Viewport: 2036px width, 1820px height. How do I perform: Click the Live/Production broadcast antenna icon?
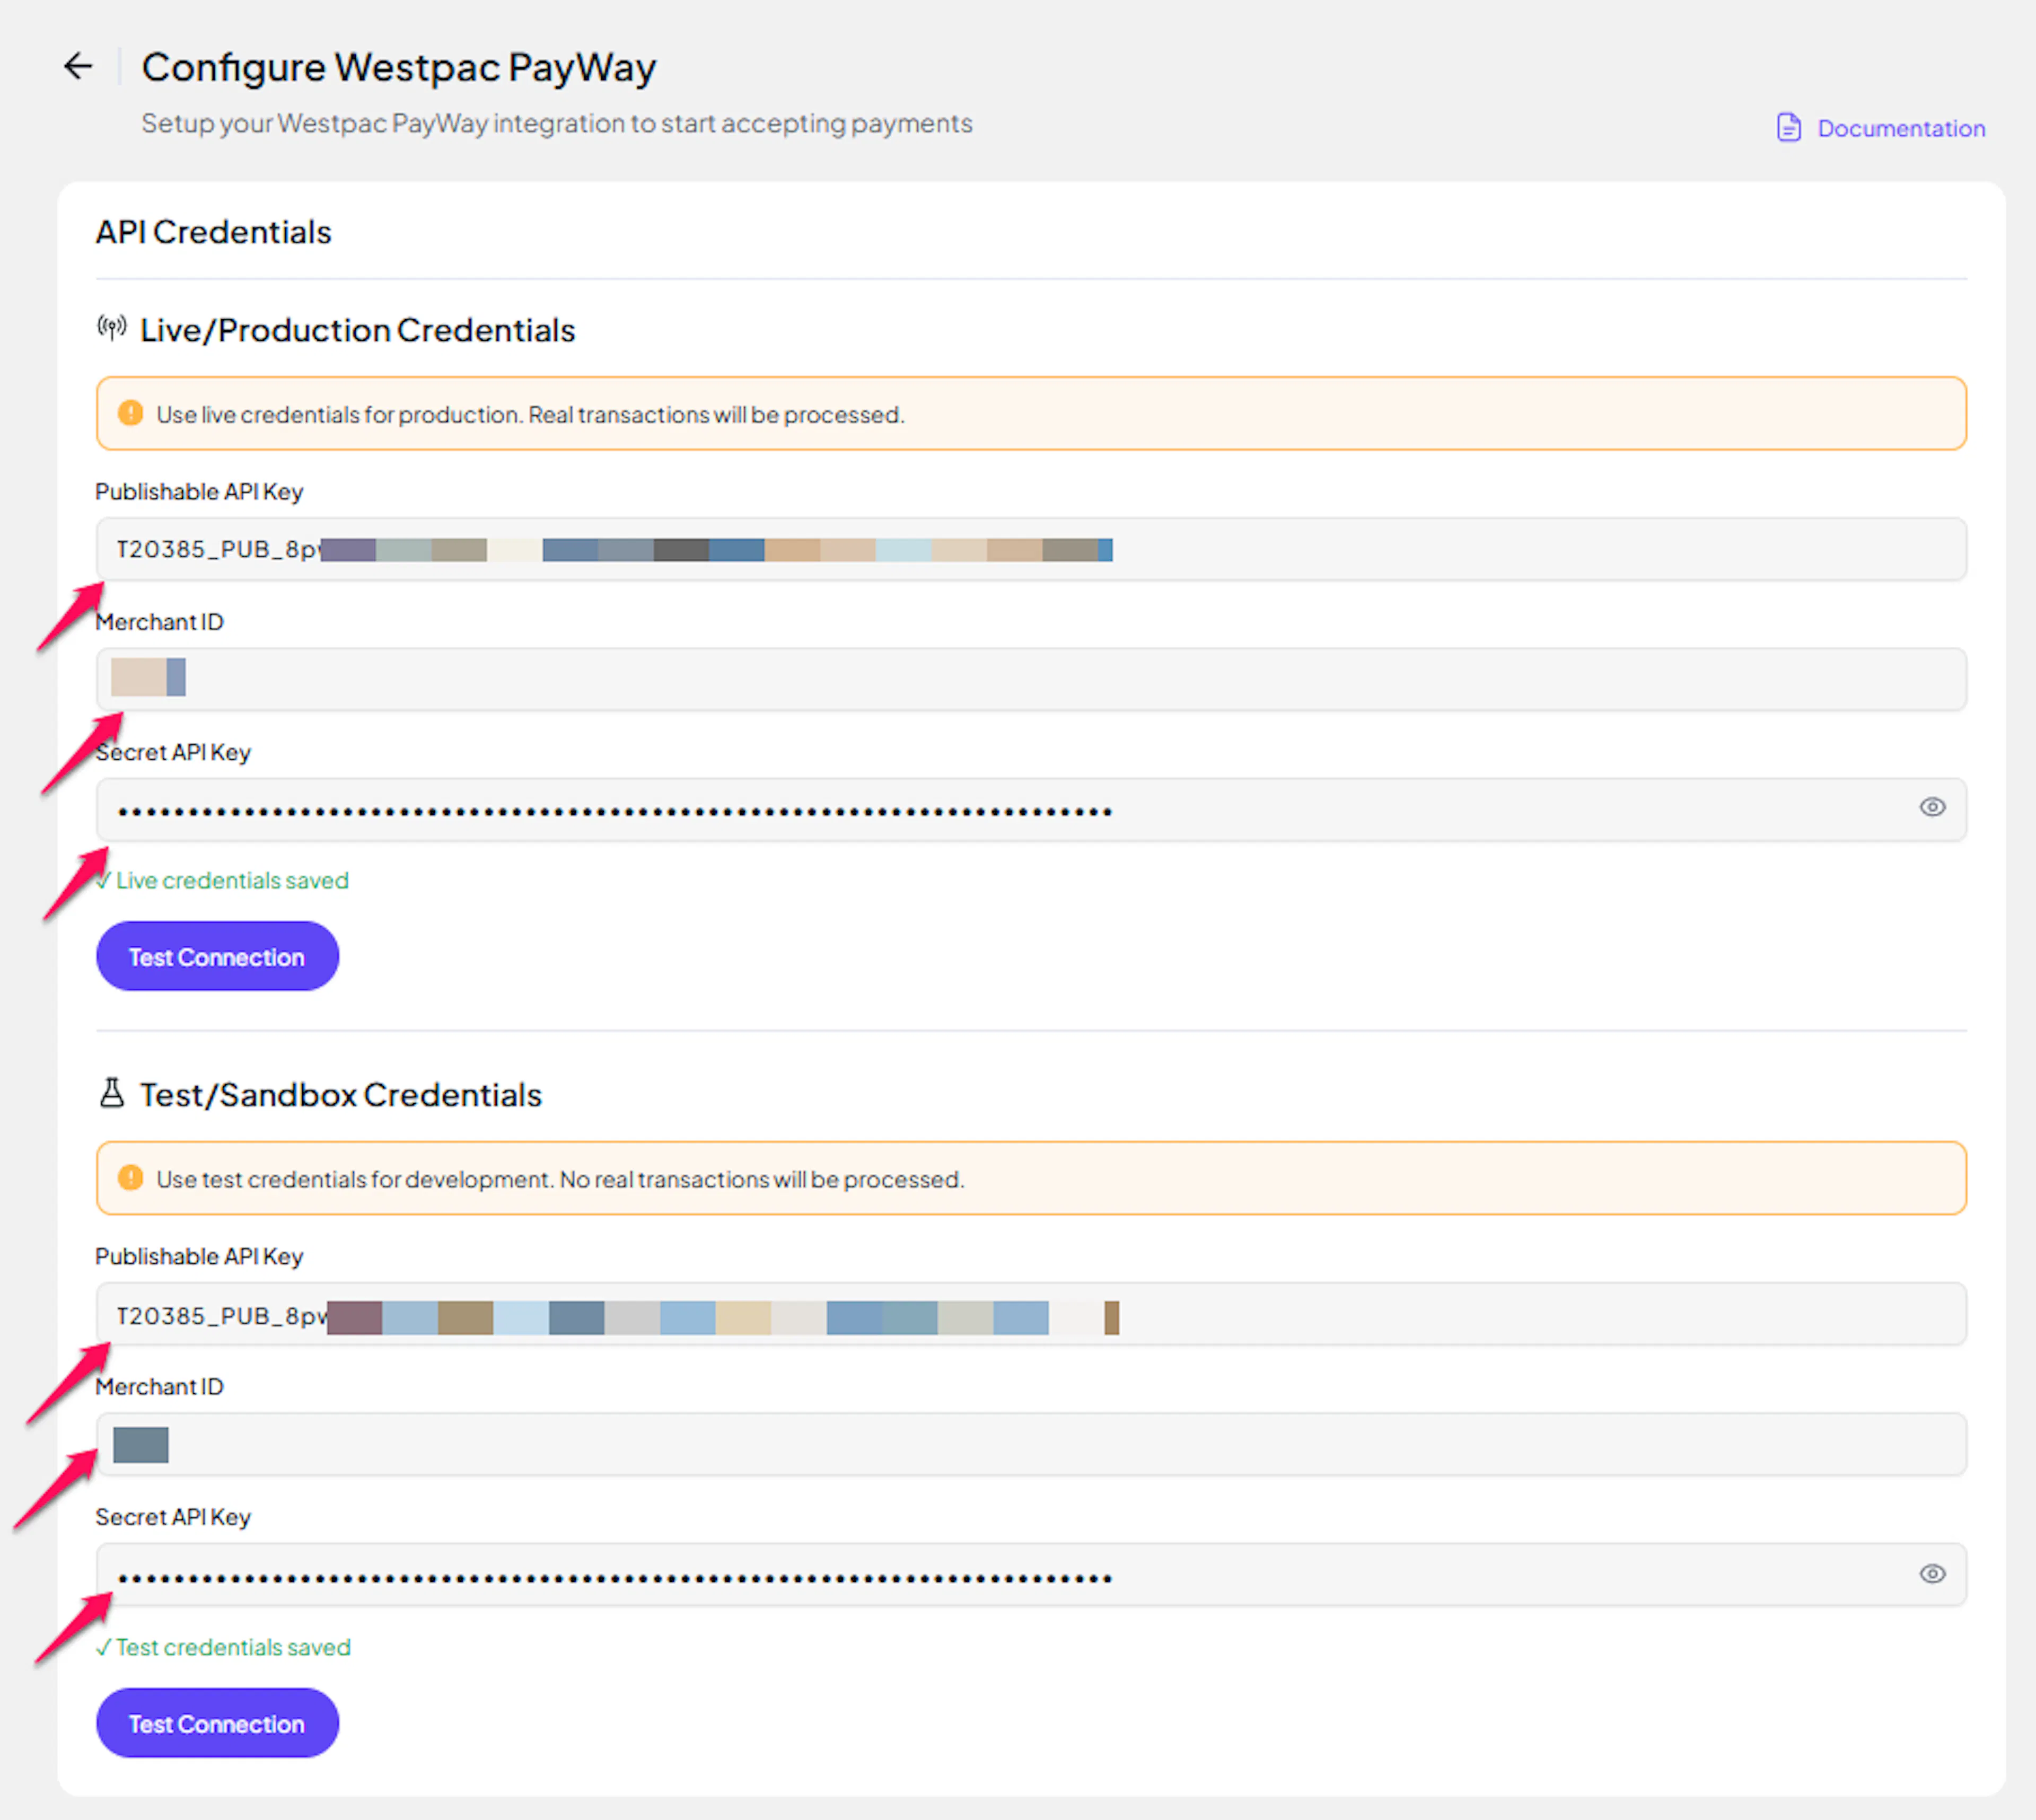tap(112, 327)
